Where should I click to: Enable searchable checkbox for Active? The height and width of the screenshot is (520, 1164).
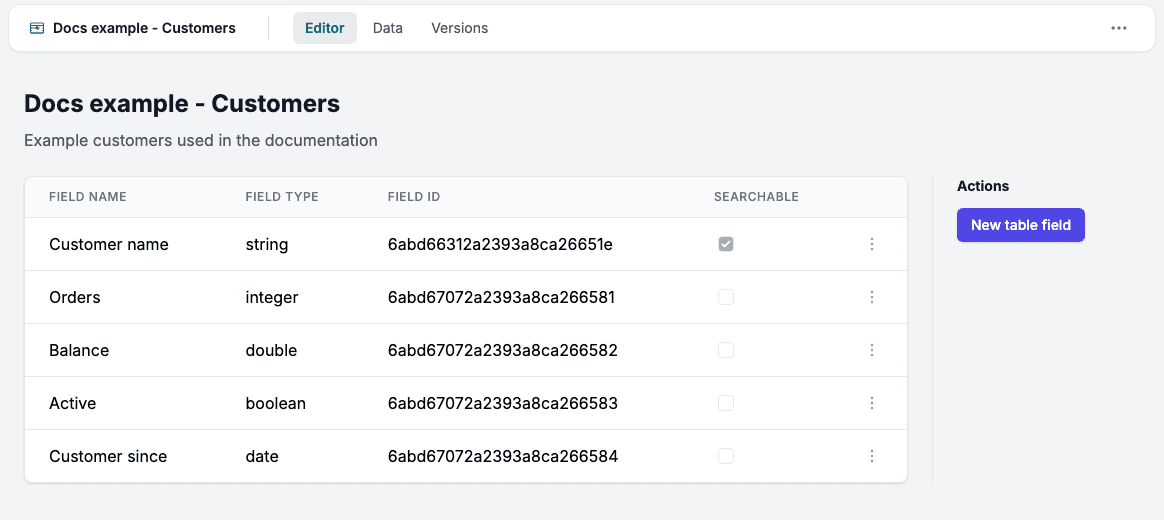pyautogui.click(x=726, y=403)
